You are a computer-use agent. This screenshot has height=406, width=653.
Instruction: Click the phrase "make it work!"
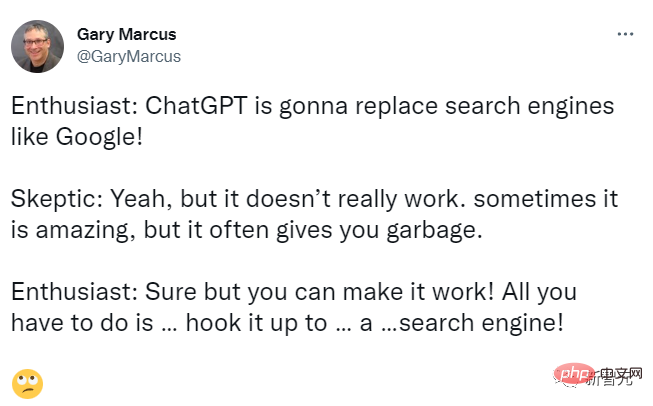point(388,295)
